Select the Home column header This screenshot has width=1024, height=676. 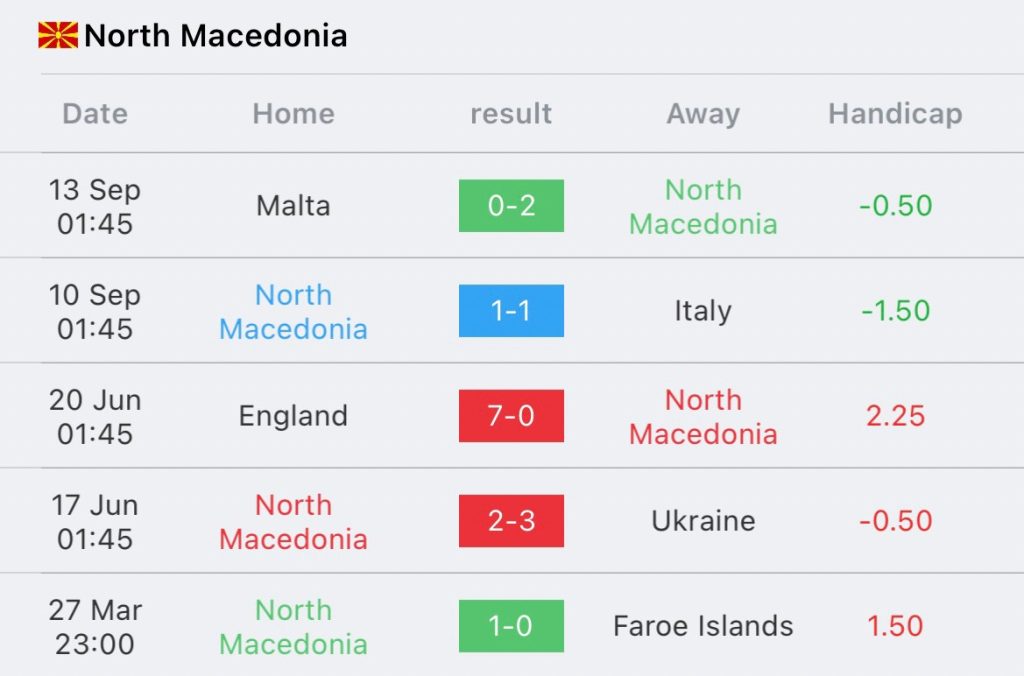pyautogui.click(x=293, y=114)
